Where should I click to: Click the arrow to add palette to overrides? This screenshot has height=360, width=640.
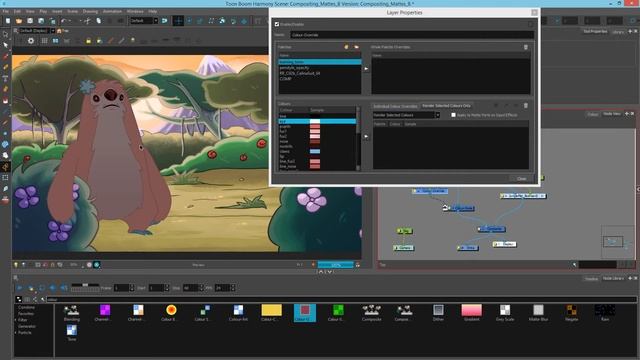(366, 69)
